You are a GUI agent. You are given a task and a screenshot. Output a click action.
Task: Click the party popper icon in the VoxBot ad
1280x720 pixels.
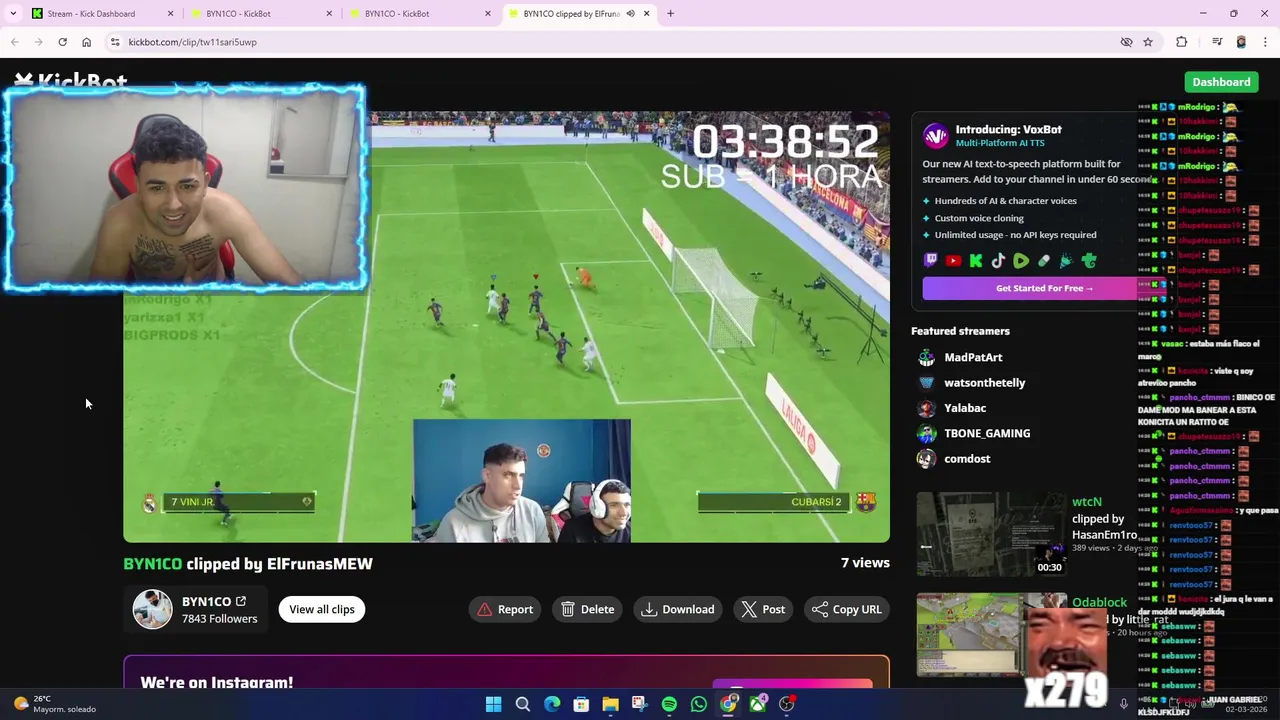1066,261
